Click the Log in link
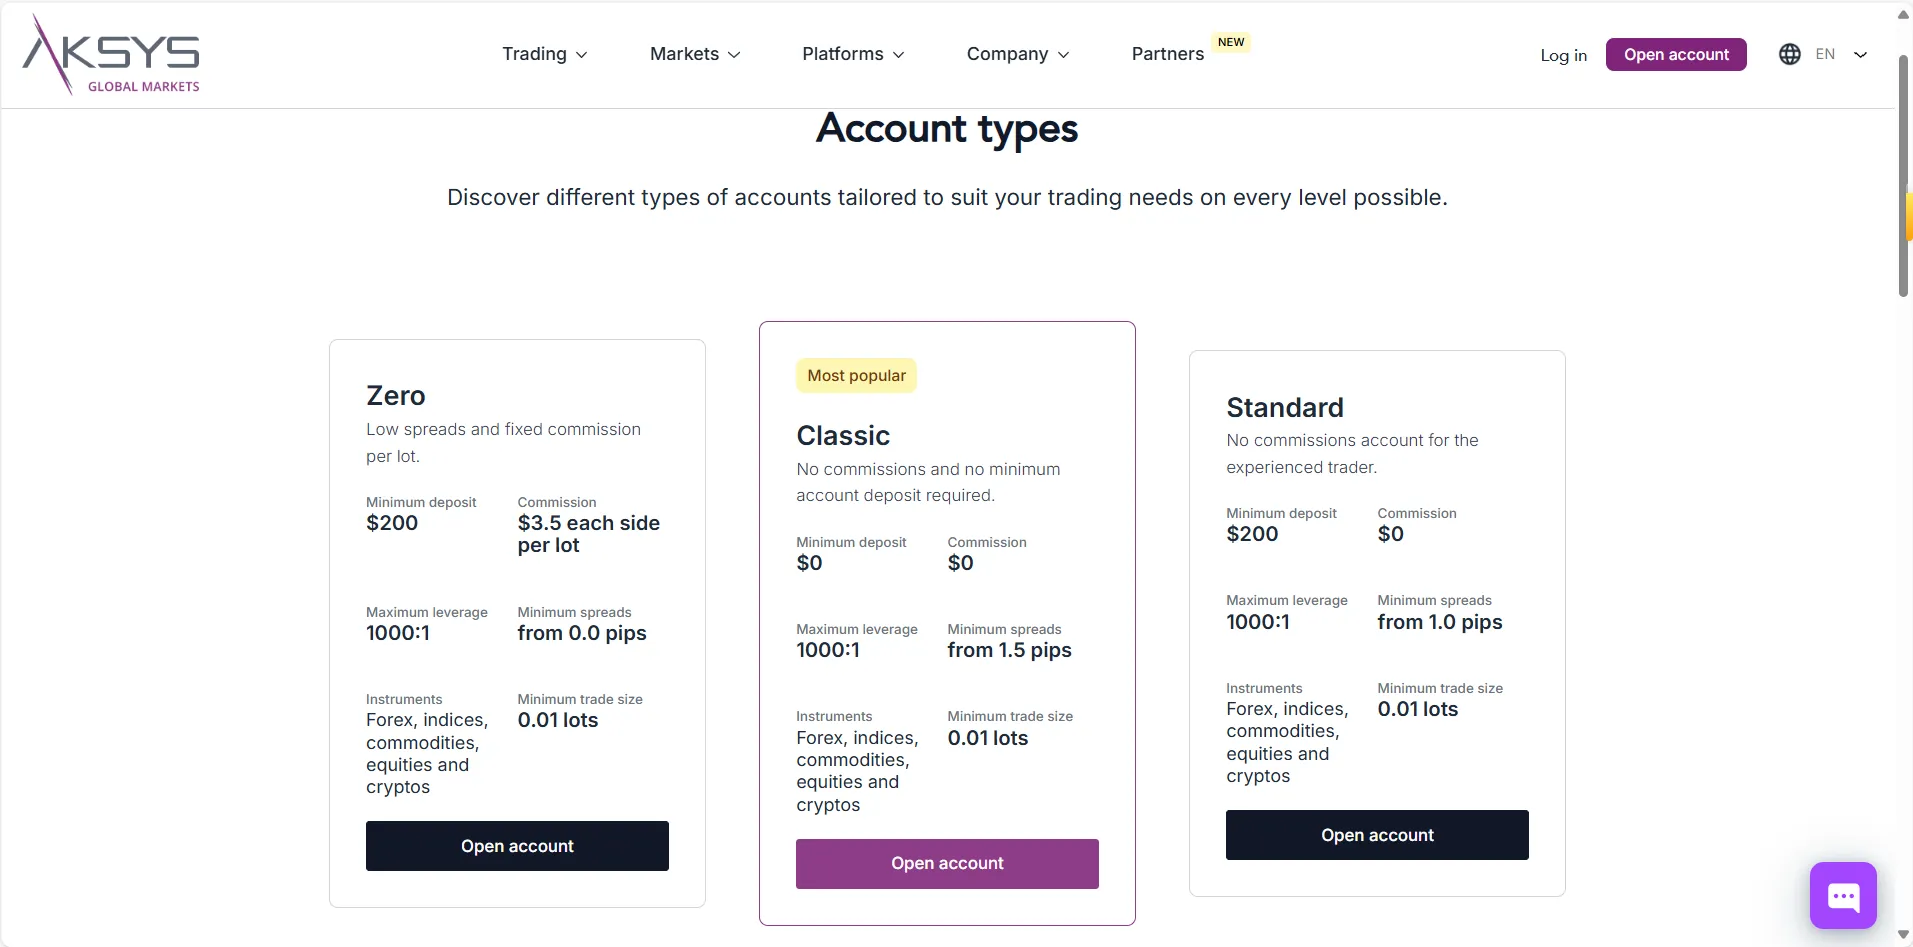The width and height of the screenshot is (1913, 947). point(1563,55)
